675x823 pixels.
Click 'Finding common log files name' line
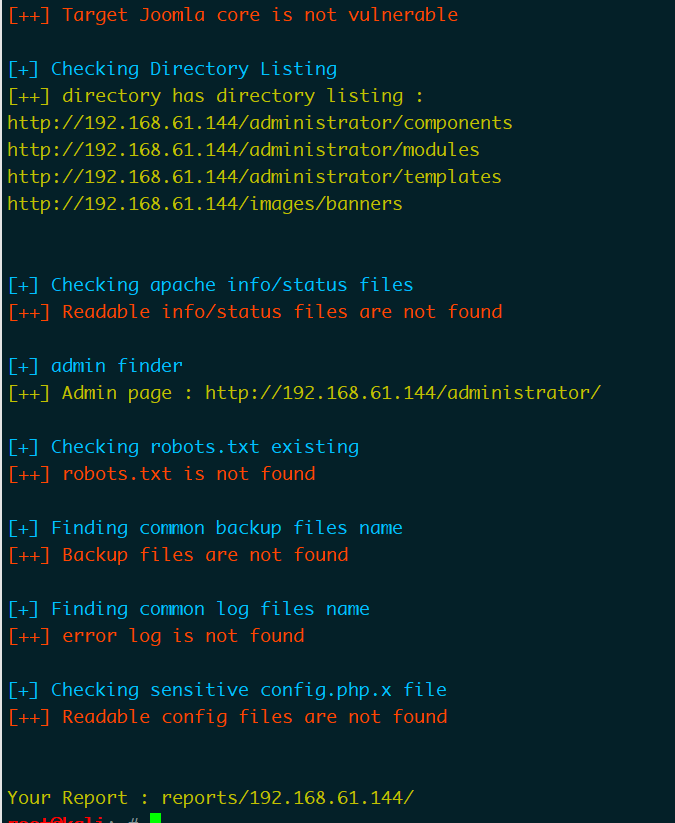coord(189,609)
